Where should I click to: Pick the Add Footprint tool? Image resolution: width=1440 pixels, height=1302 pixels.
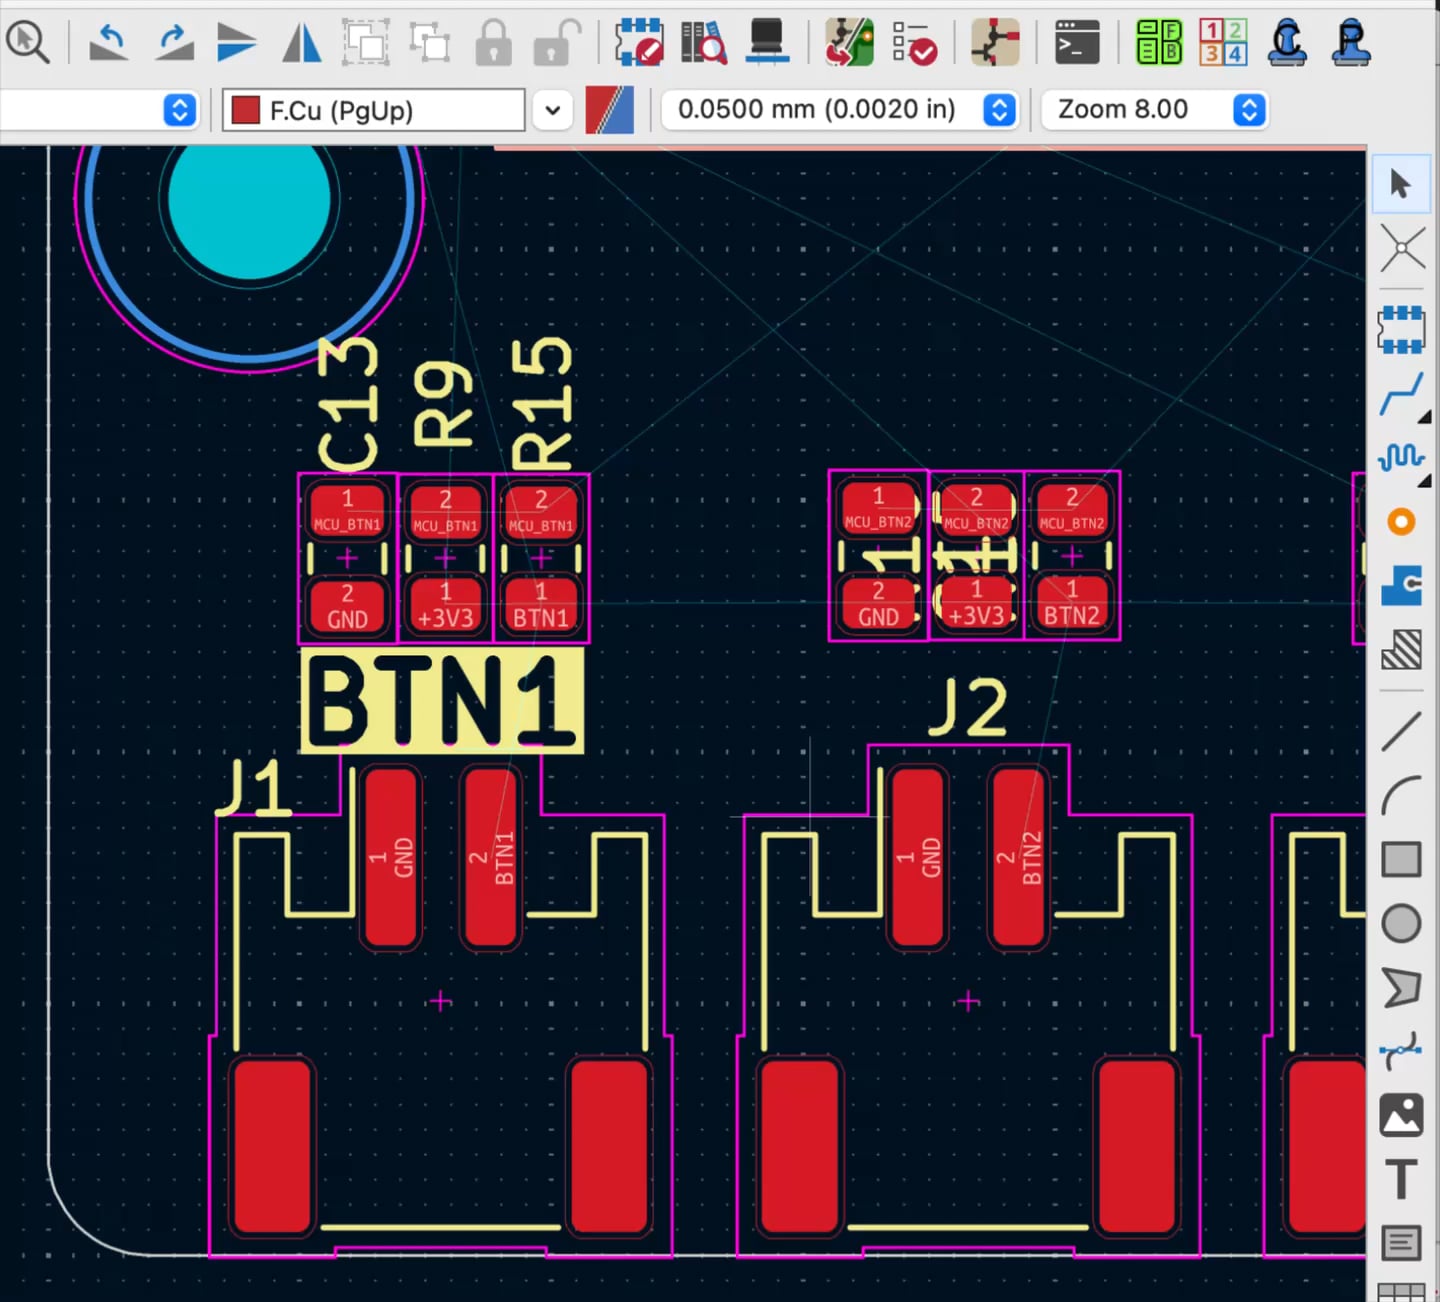(x=1401, y=329)
